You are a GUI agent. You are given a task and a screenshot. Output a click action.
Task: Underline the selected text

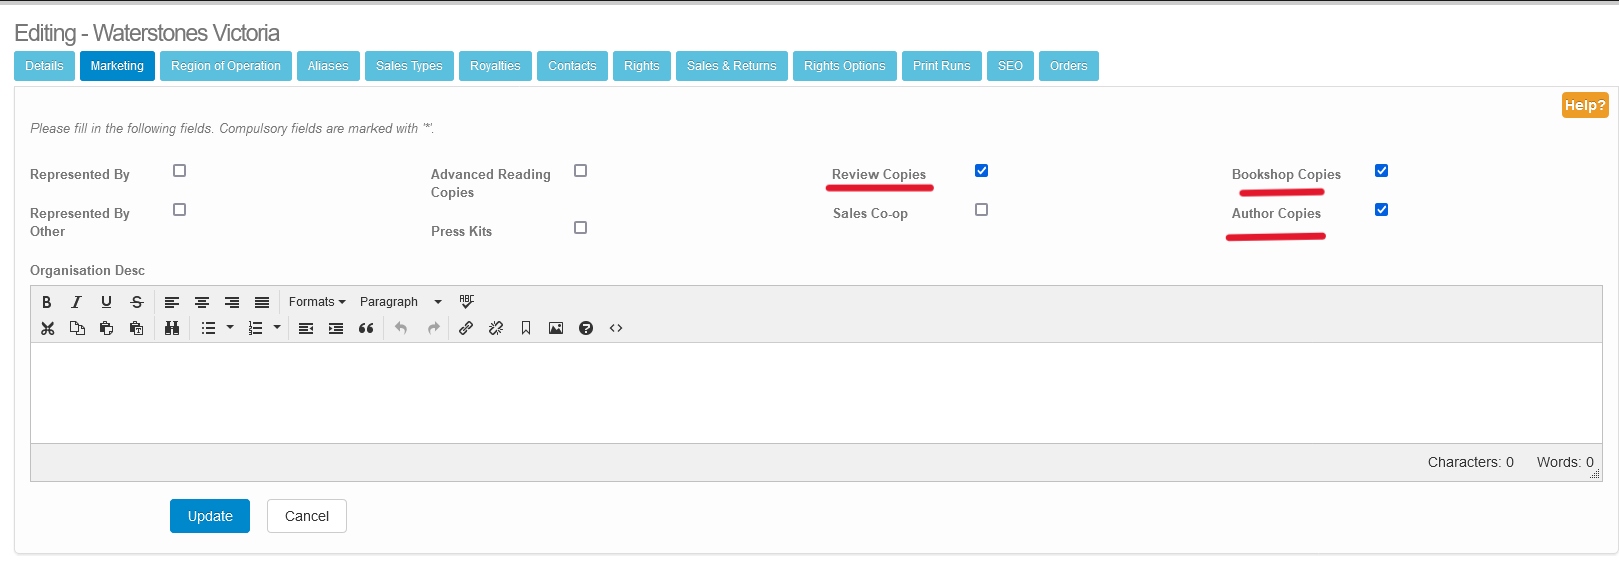click(106, 302)
